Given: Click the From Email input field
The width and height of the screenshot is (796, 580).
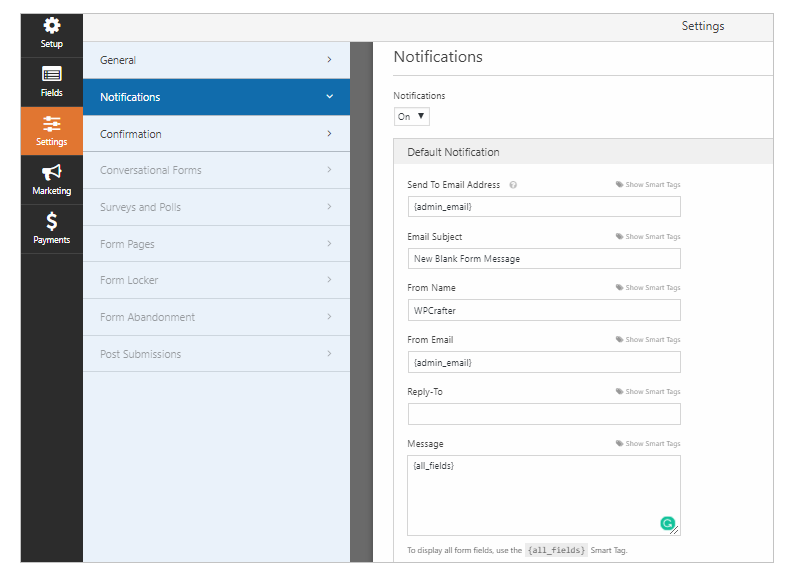Looking at the screenshot, I should tap(544, 362).
